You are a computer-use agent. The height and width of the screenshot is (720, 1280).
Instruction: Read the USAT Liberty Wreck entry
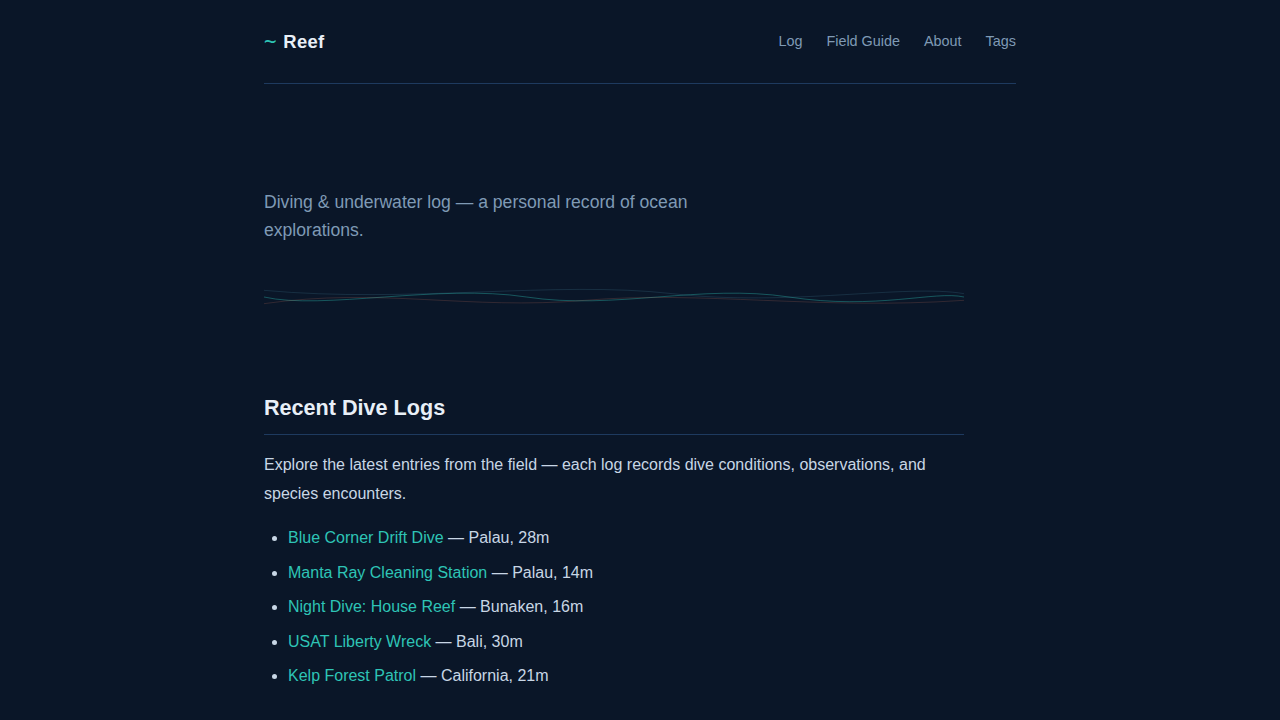pos(359,642)
